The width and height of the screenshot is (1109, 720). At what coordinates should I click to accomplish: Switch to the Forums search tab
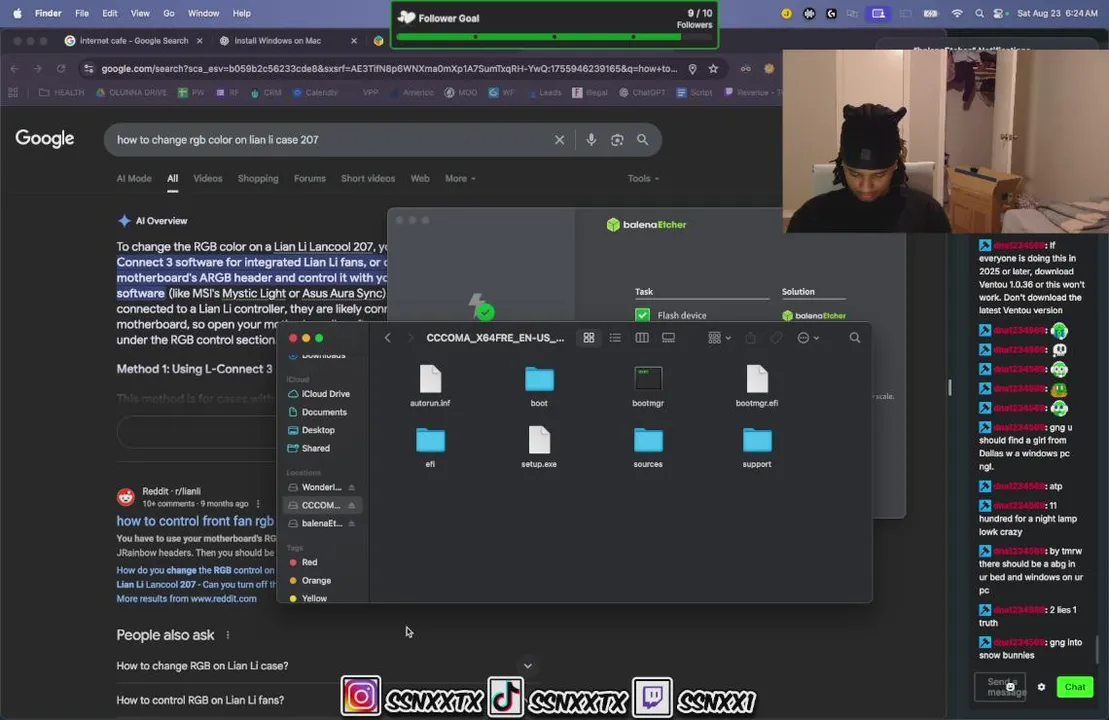tap(310, 179)
